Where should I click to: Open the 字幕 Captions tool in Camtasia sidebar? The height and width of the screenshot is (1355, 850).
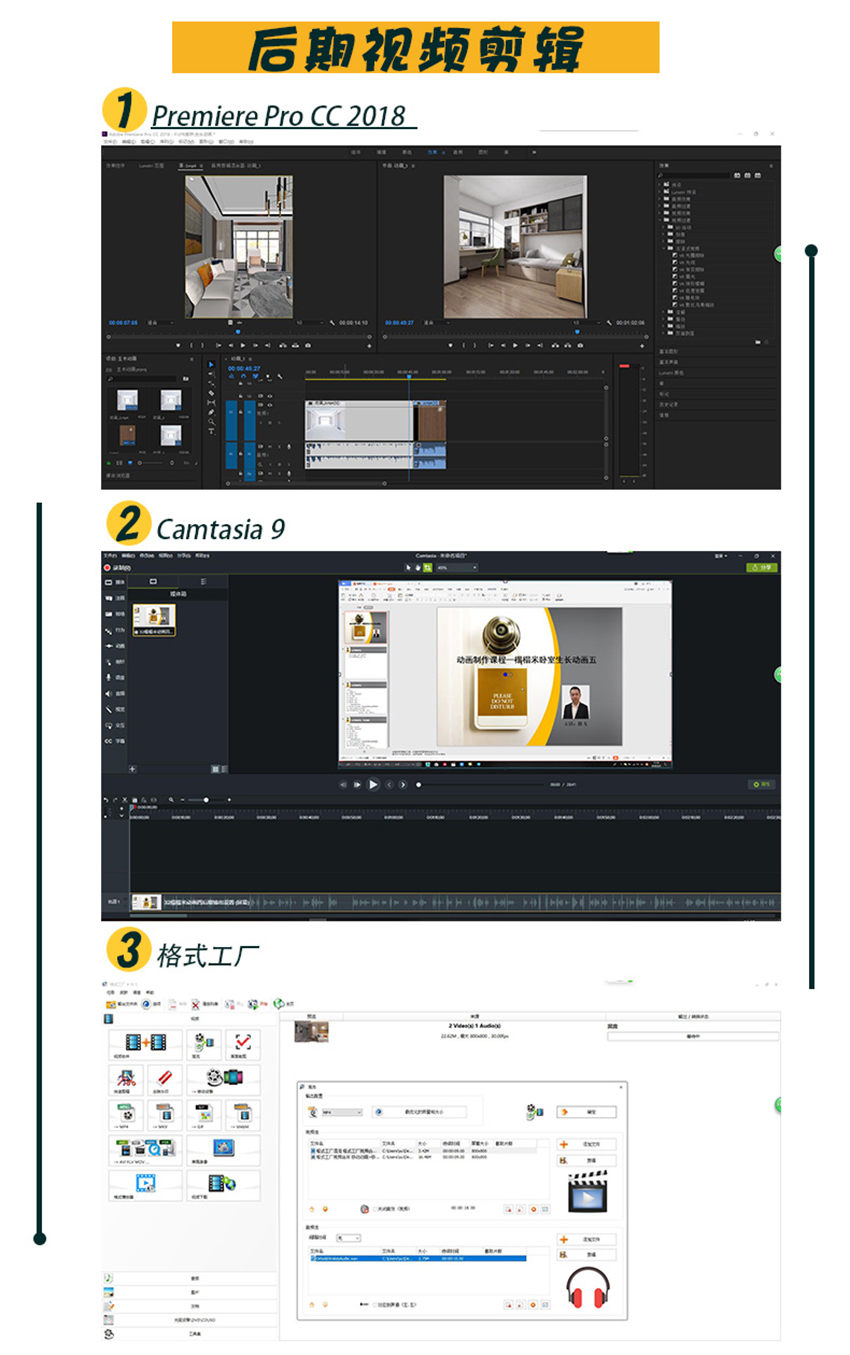[x=114, y=741]
